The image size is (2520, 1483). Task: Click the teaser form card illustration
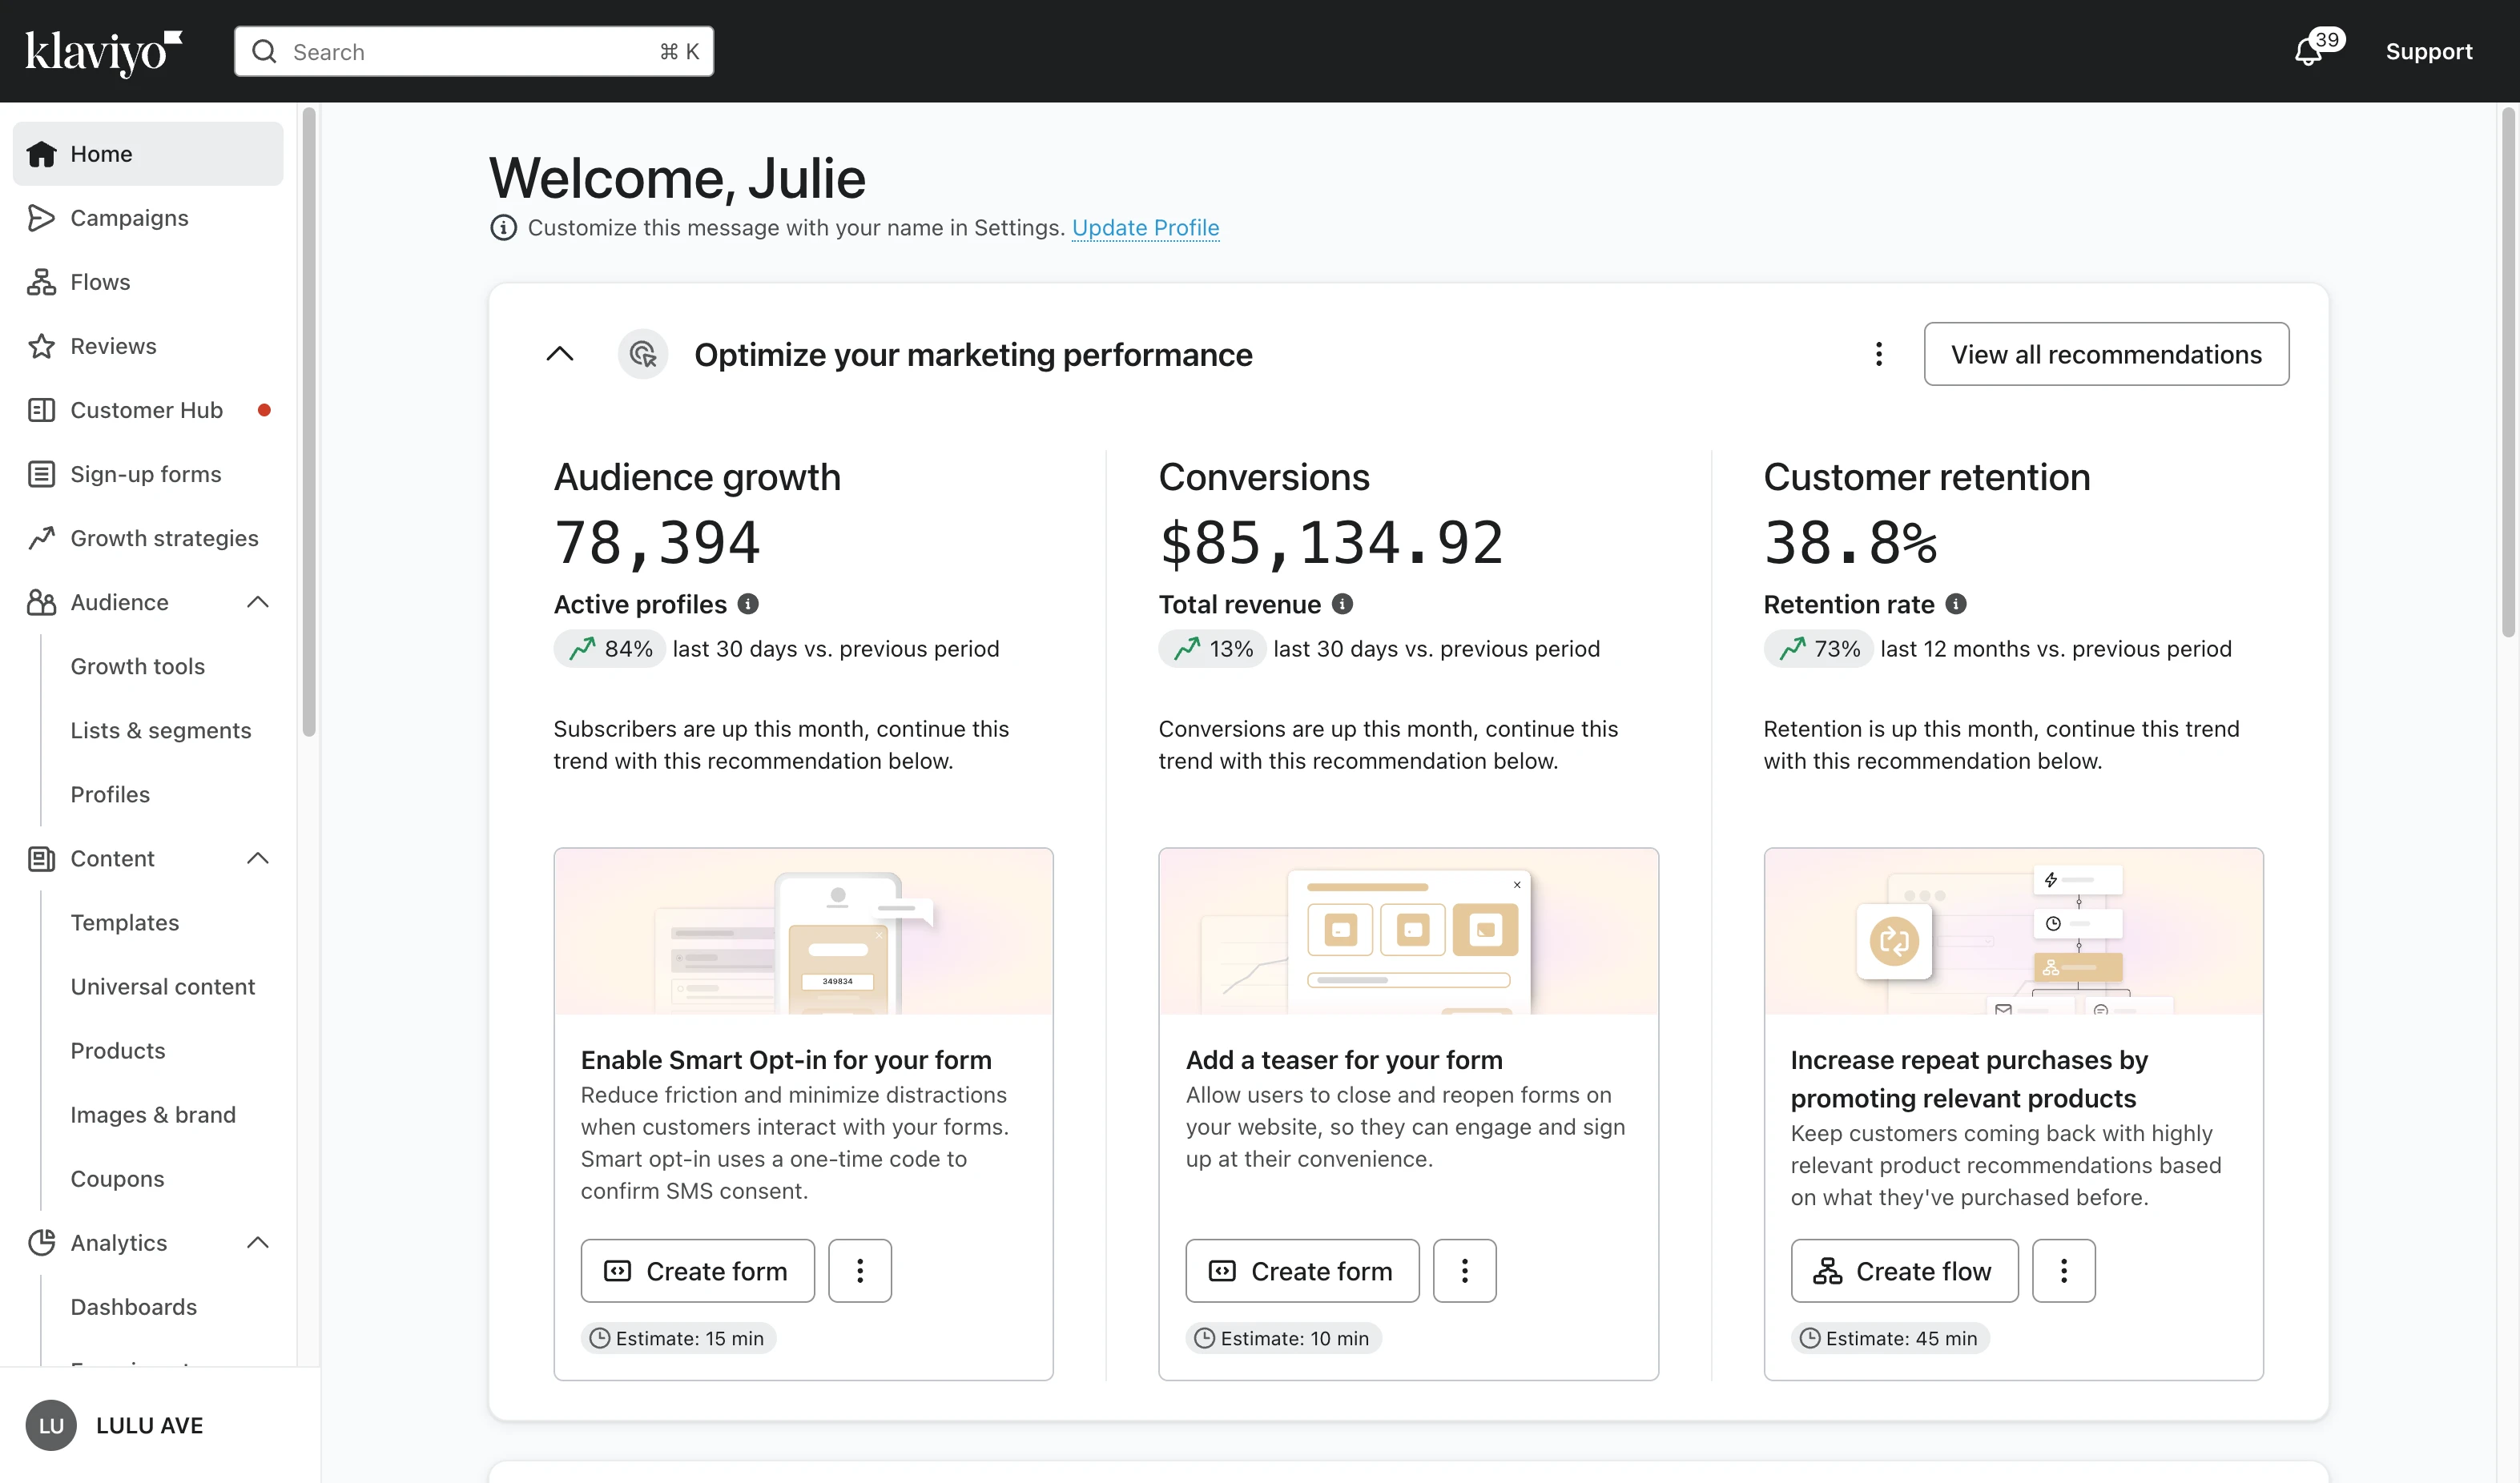(x=1409, y=932)
